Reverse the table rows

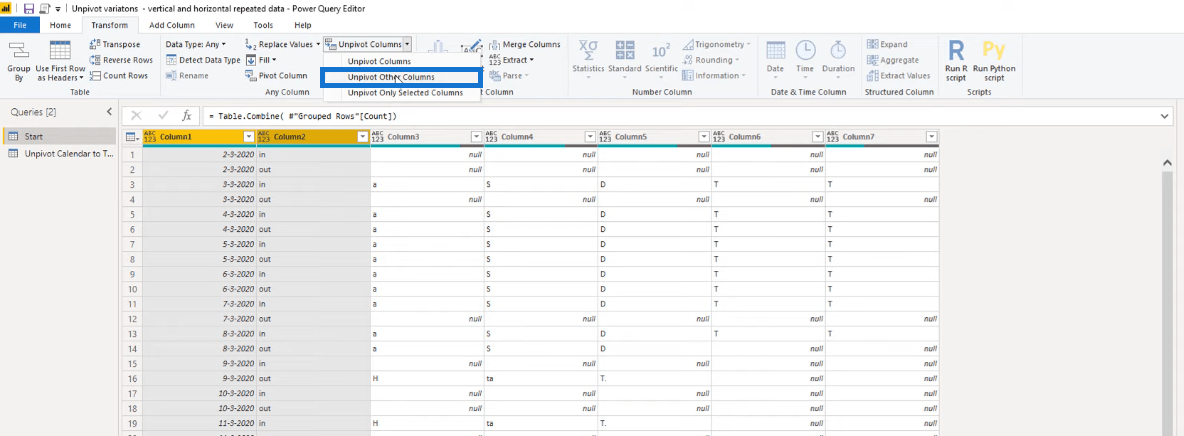121,60
